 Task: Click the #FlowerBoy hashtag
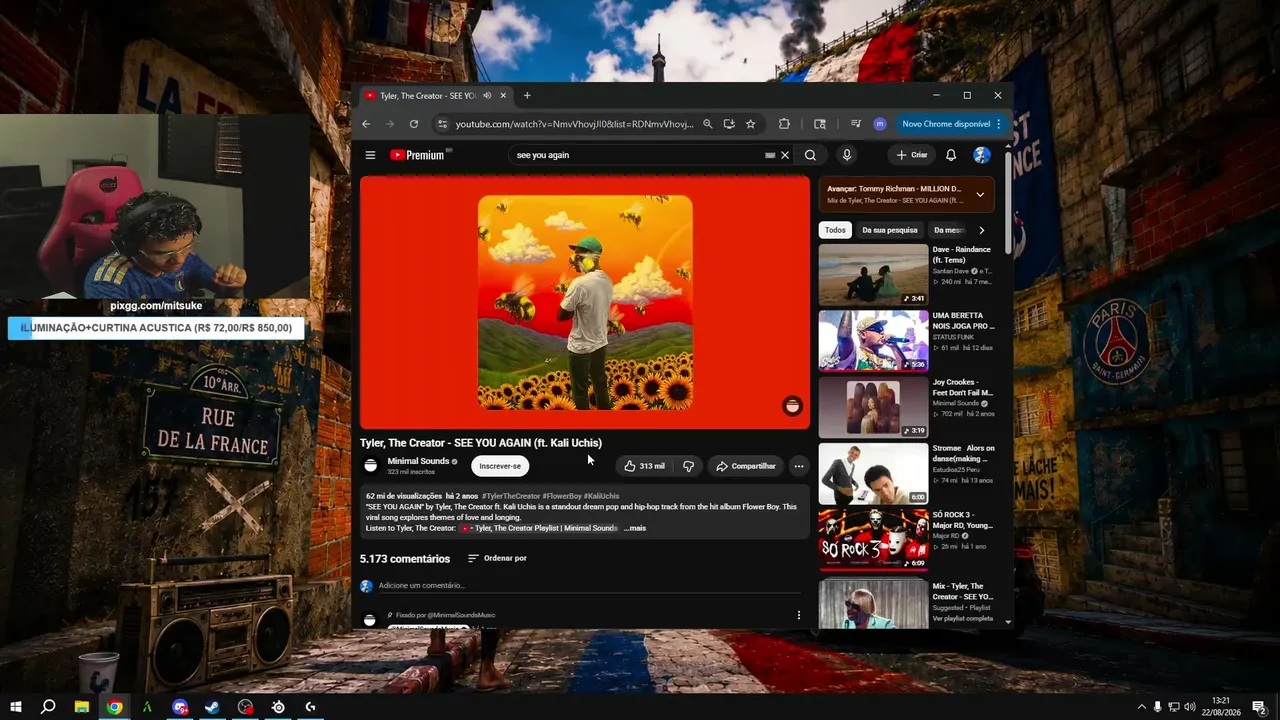pyautogui.click(x=562, y=496)
